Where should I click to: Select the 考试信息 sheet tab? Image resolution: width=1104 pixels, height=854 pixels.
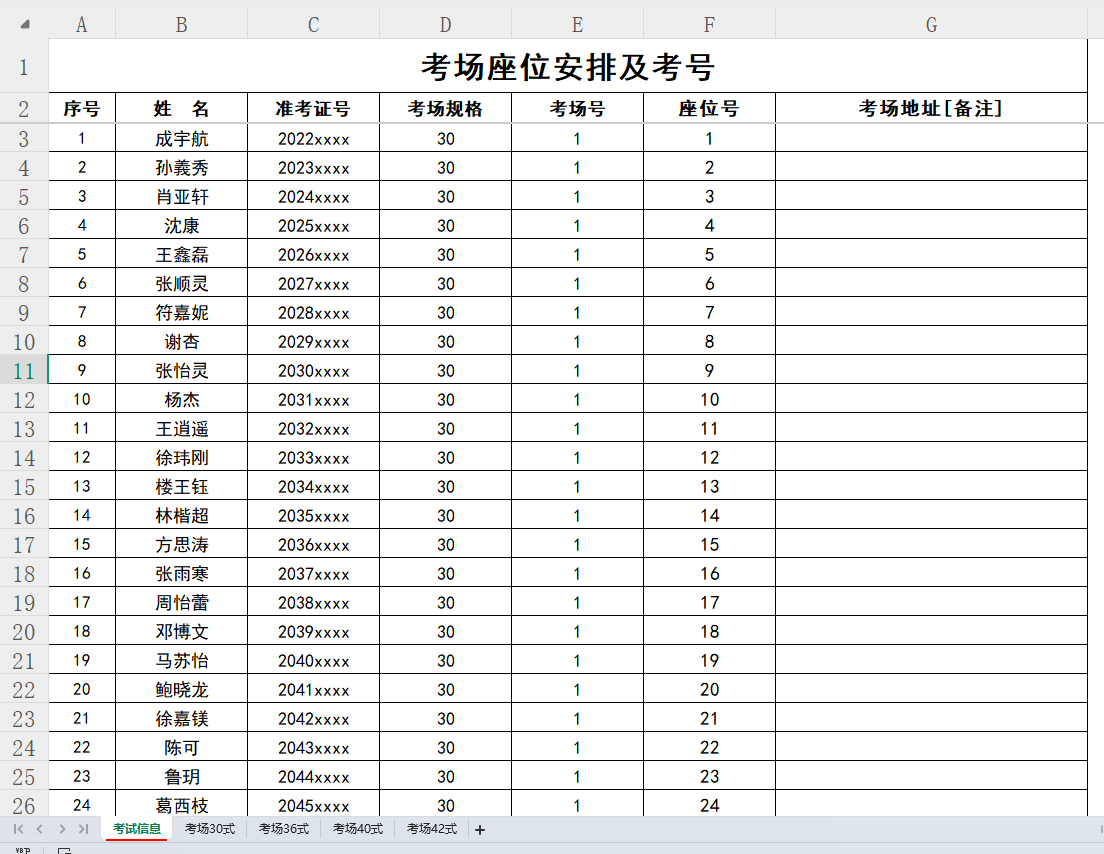137,829
